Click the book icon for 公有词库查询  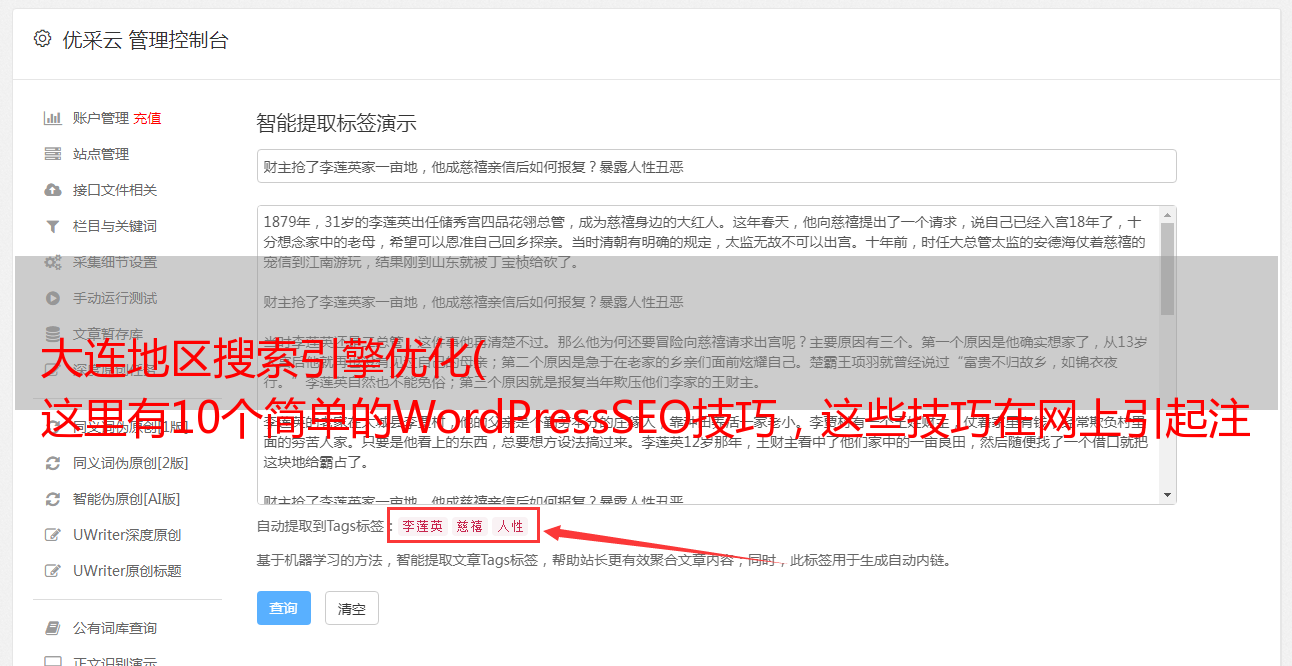[53, 628]
